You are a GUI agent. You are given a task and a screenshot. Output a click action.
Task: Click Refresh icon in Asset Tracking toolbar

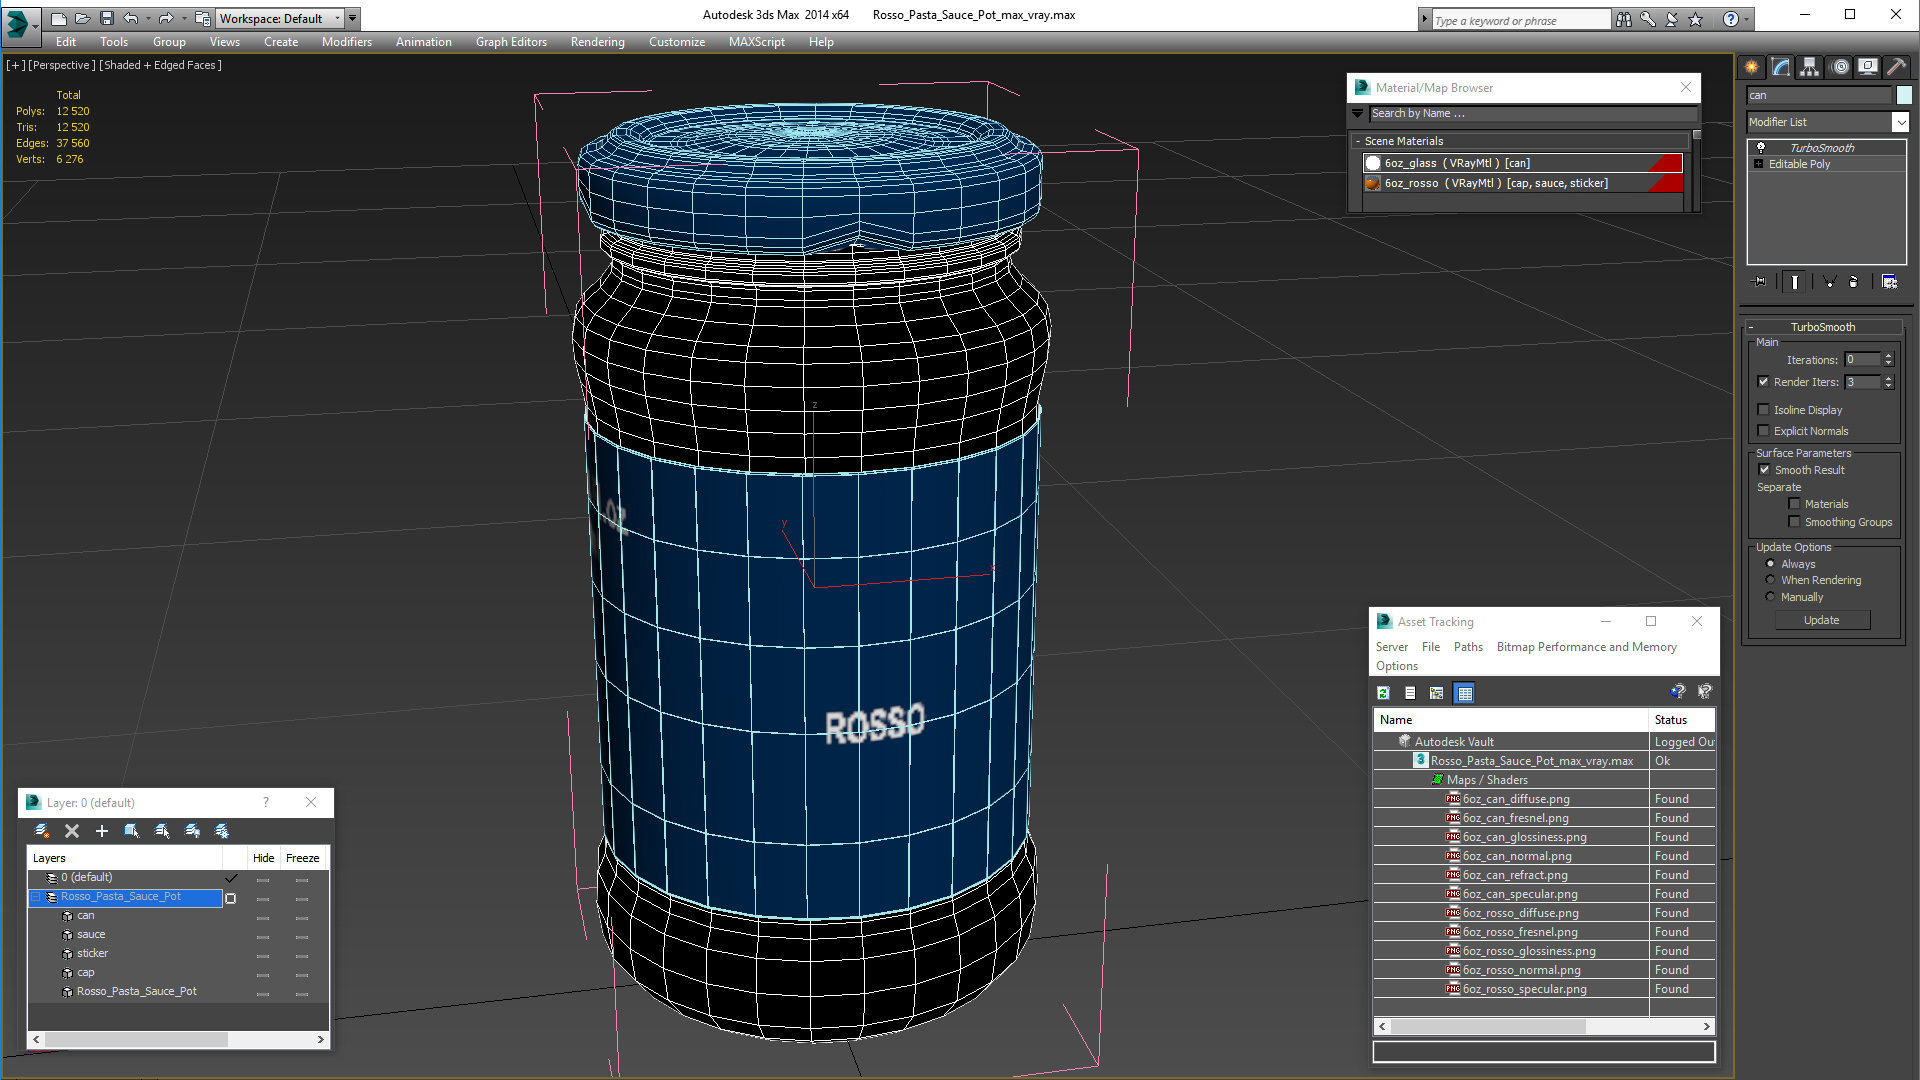coord(1383,693)
